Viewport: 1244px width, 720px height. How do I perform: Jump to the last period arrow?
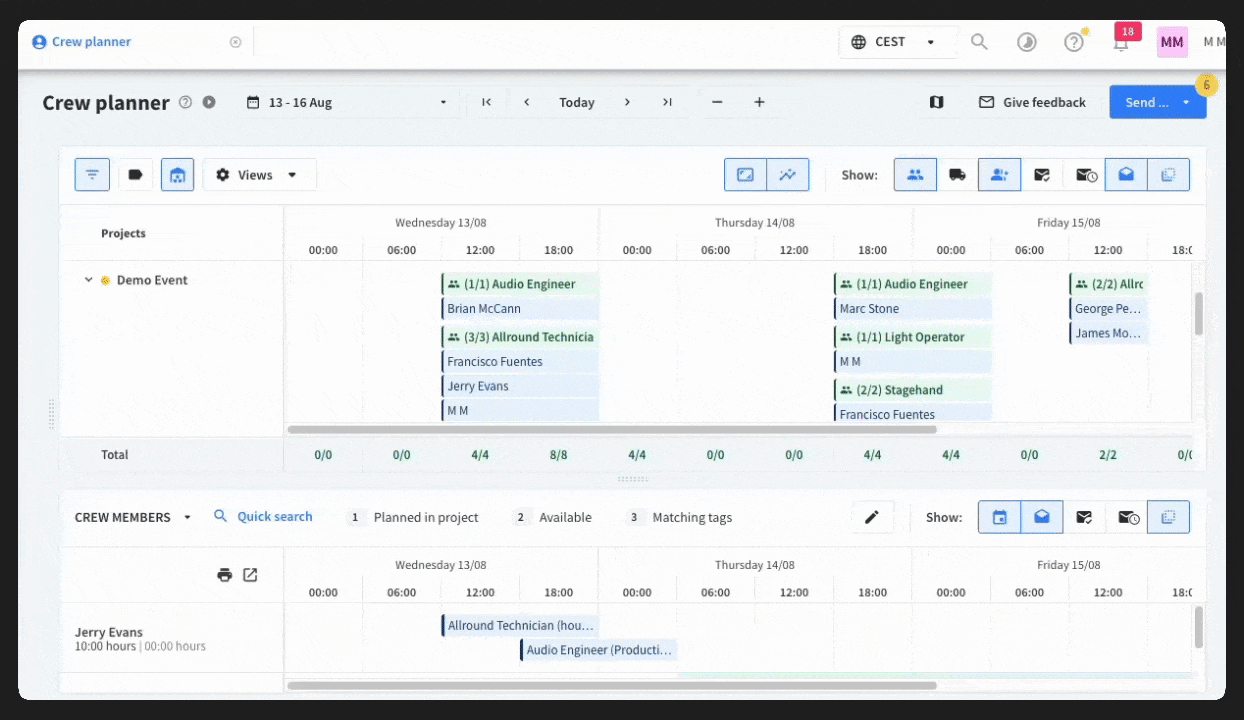click(667, 102)
